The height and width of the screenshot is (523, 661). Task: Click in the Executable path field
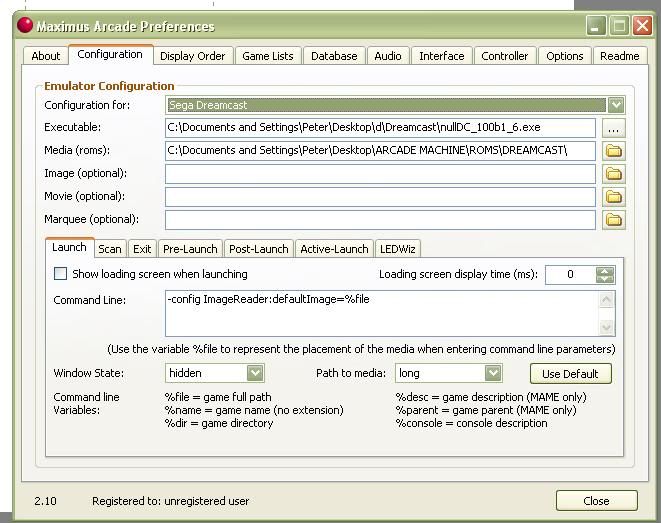(x=380, y=128)
